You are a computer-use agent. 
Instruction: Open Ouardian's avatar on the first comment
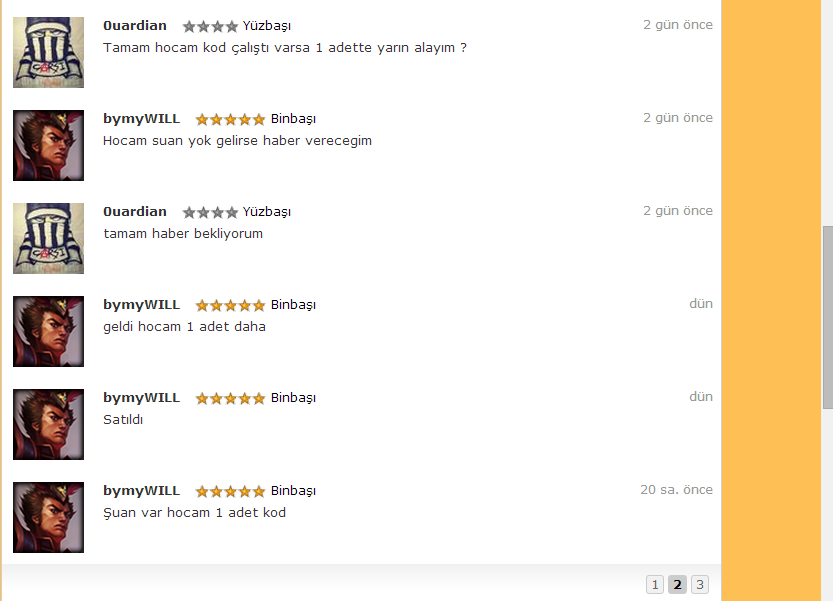(x=48, y=52)
